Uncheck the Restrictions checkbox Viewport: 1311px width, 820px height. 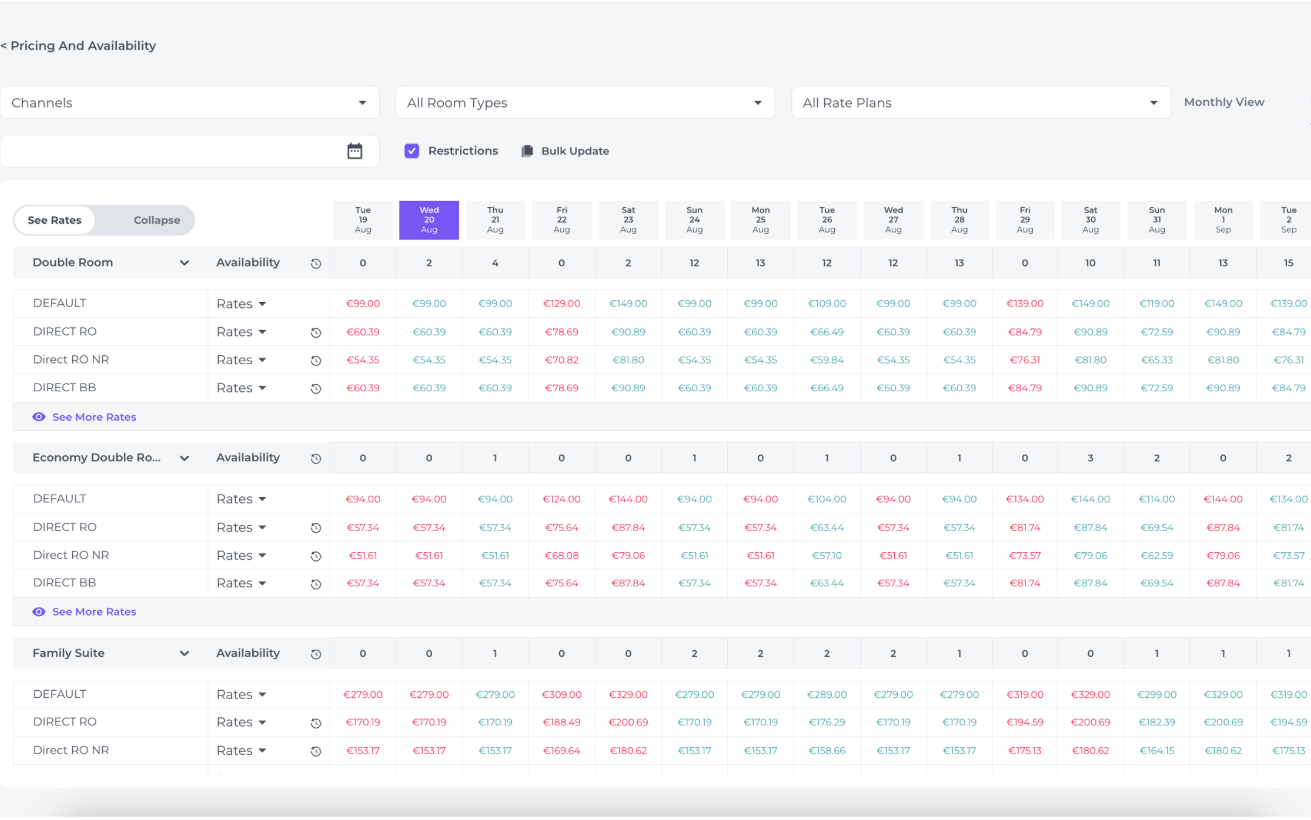click(x=412, y=151)
